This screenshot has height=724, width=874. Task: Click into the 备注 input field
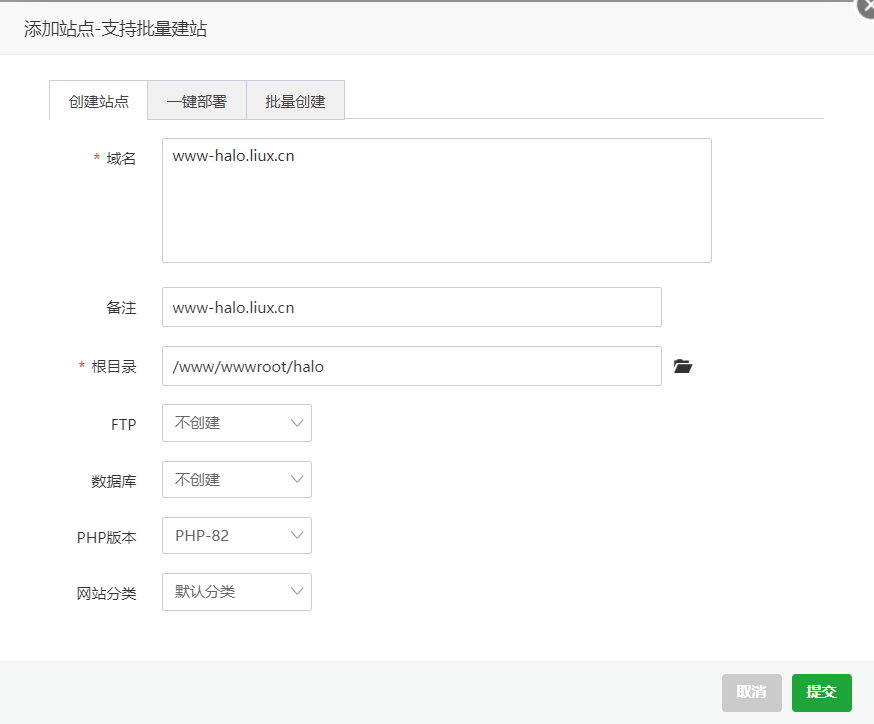click(411, 307)
